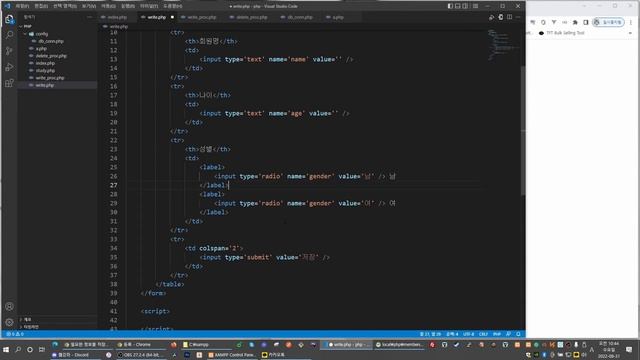The width and height of the screenshot is (640, 360).
Task: Open Windows taskbar search icon
Action: [18, 350]
